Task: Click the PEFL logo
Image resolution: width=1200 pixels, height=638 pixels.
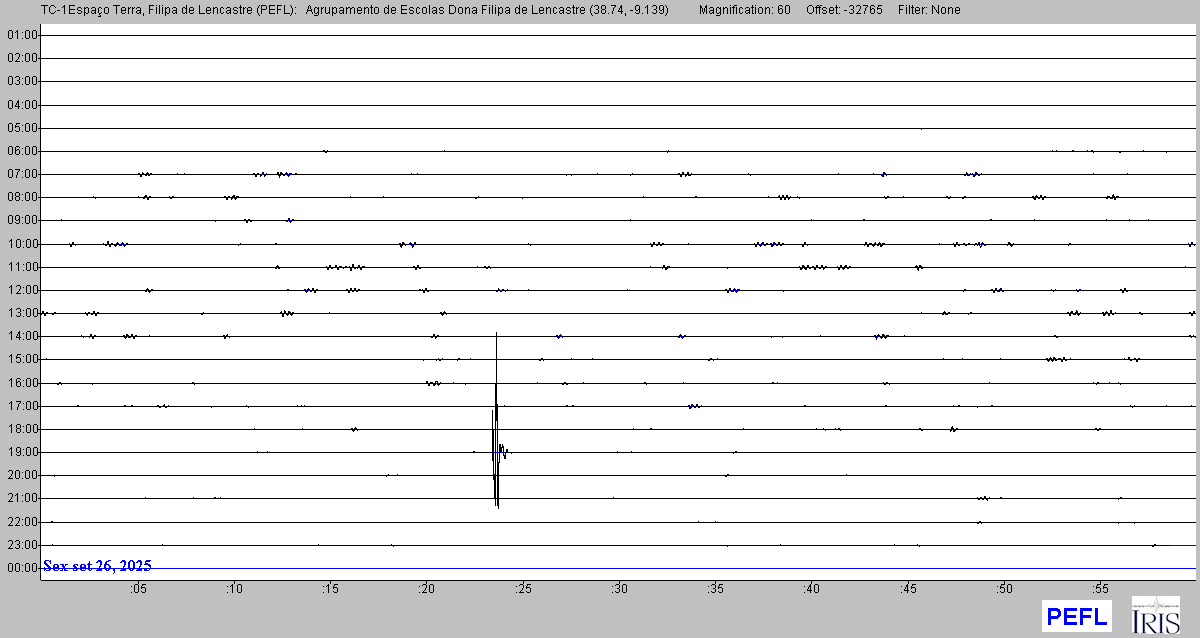Action: (1076, 616)
